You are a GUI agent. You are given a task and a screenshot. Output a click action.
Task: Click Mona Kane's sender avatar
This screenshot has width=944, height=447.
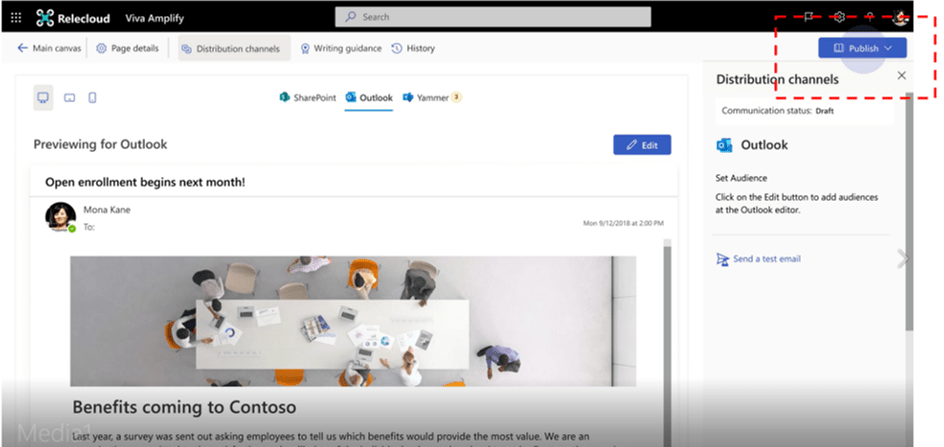click(x=60, y=217)
